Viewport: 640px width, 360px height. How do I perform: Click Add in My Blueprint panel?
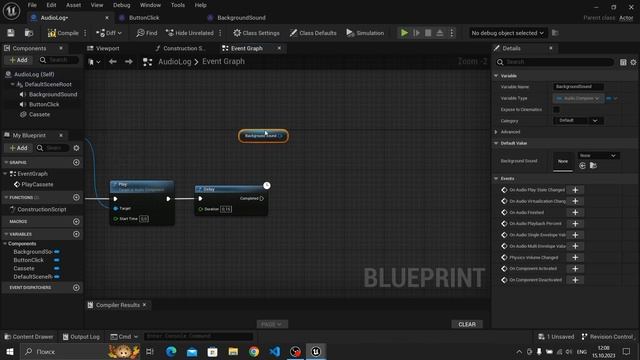18,148
